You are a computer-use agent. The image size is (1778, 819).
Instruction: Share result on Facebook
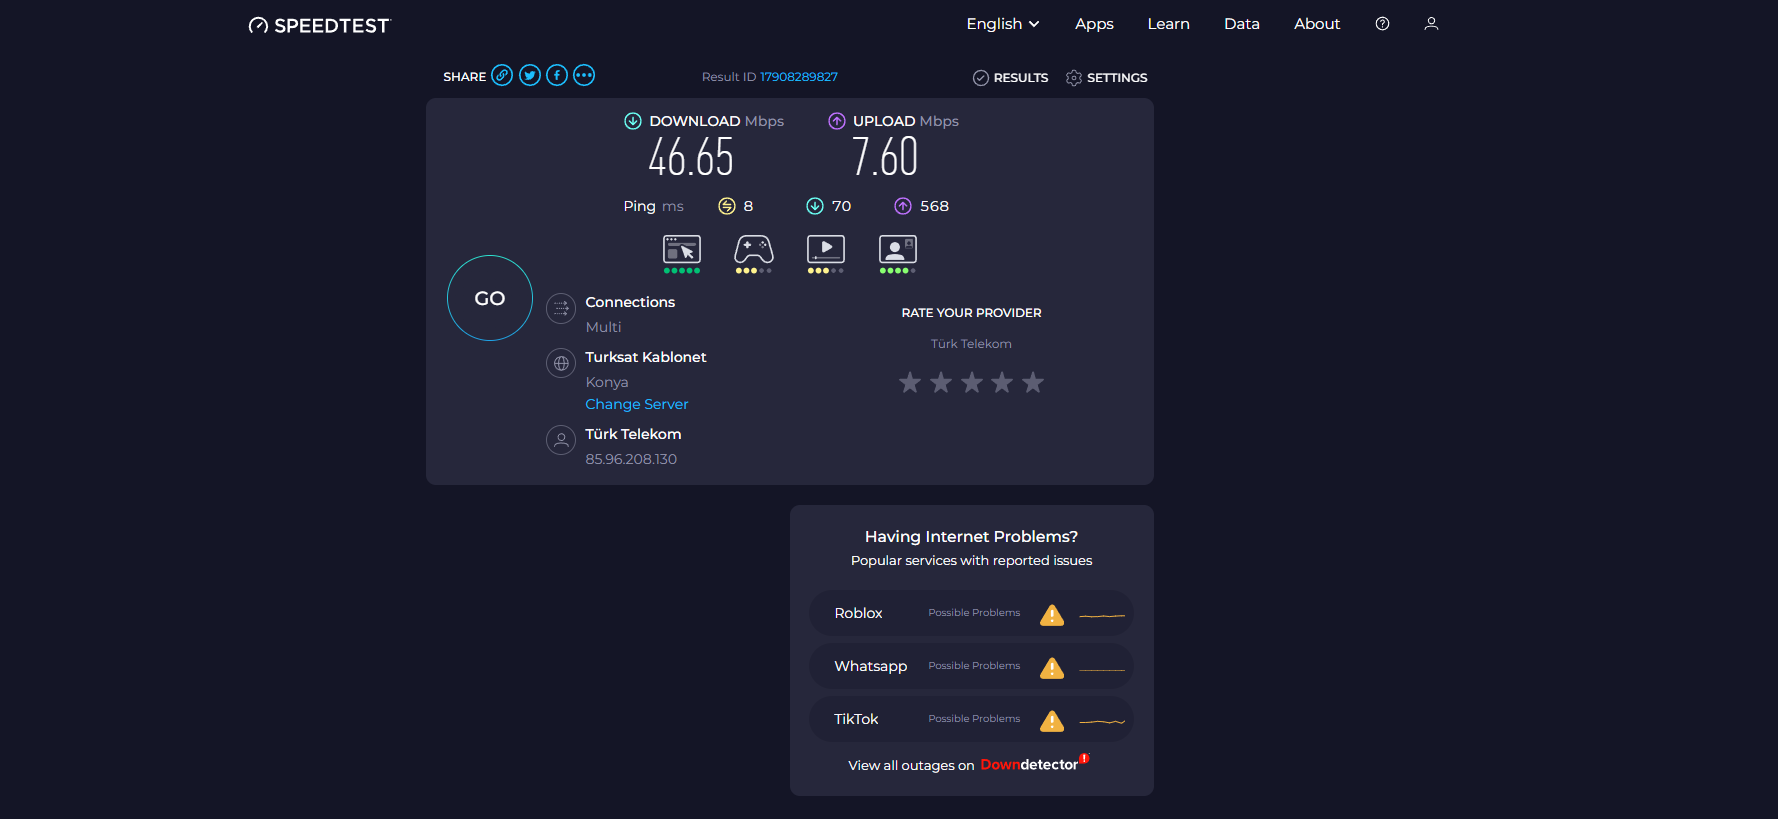(x=557, y=75)
